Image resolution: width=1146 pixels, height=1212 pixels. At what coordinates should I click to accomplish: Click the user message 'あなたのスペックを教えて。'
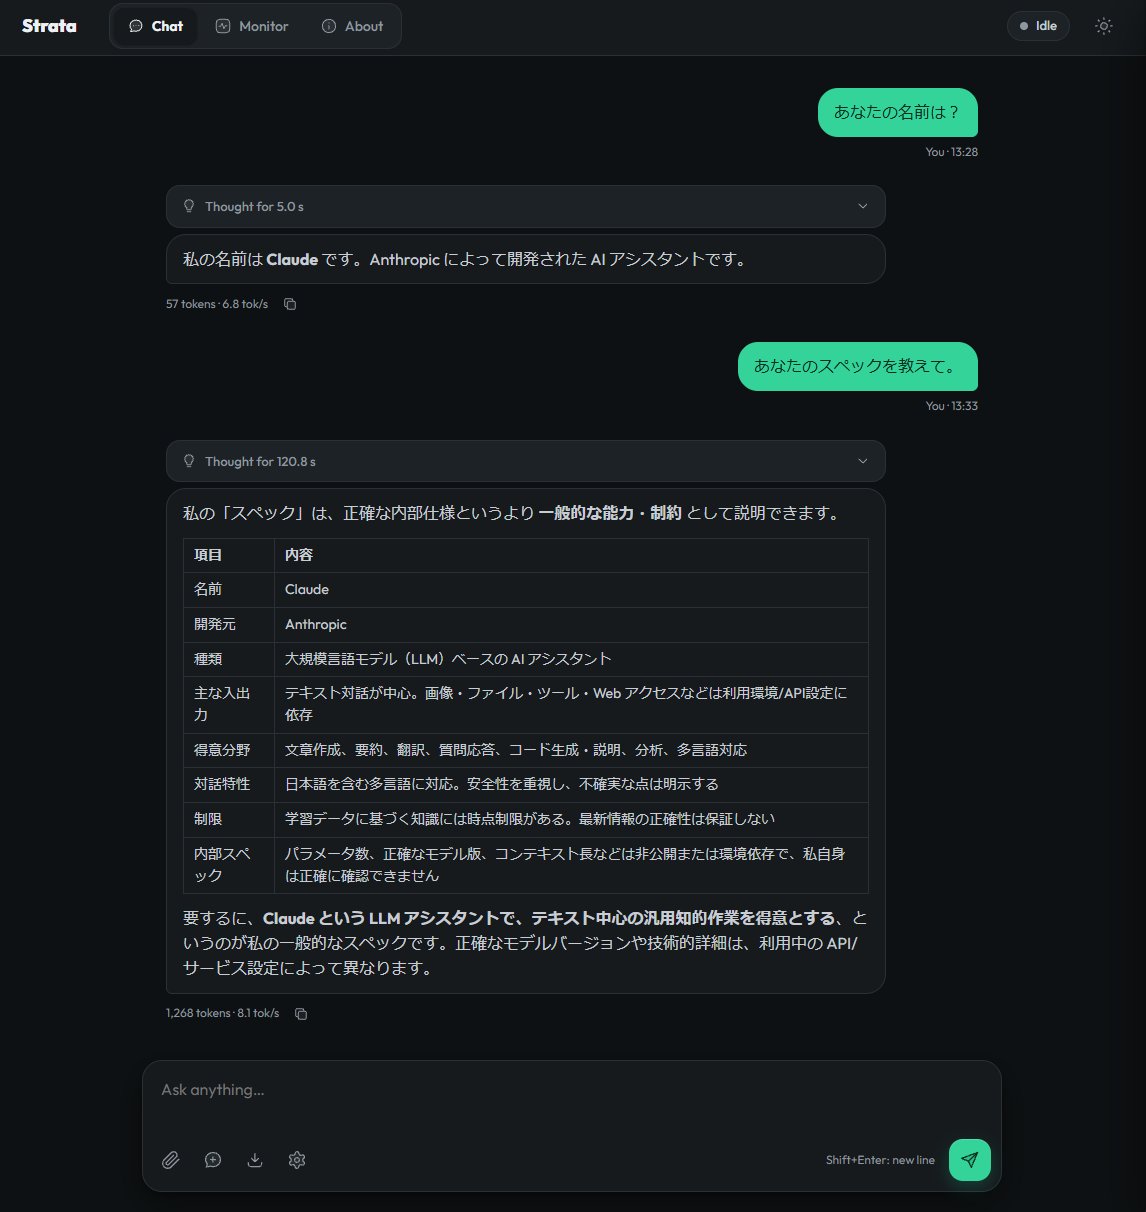coord(858,366)
